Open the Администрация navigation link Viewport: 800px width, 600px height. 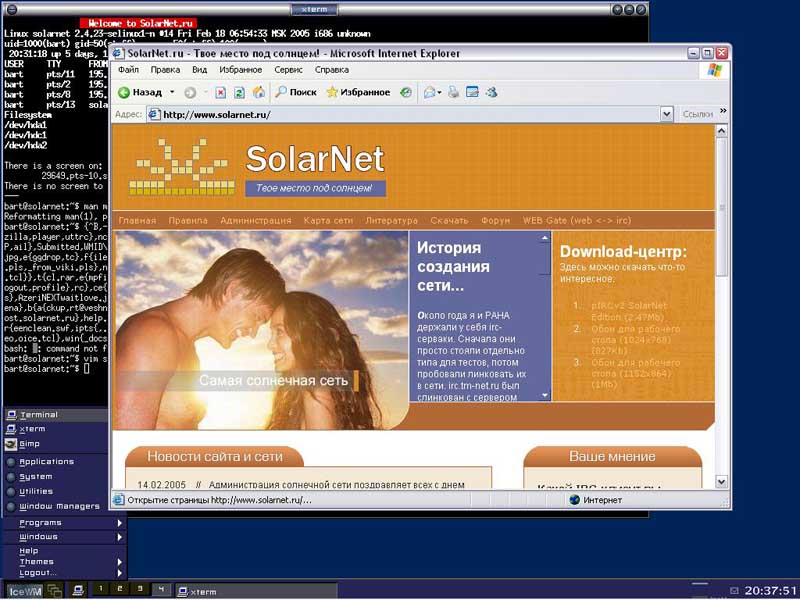[x=256, y=220]
